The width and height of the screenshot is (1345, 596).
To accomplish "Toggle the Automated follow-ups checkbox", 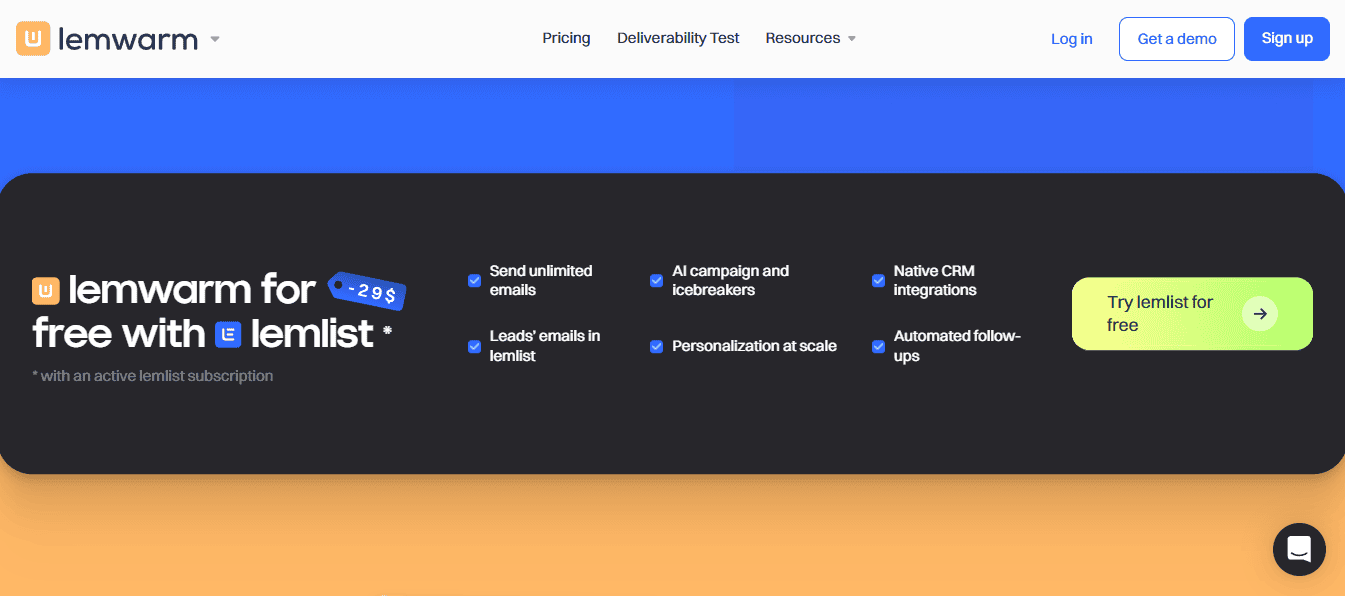I will pos(878,346).
